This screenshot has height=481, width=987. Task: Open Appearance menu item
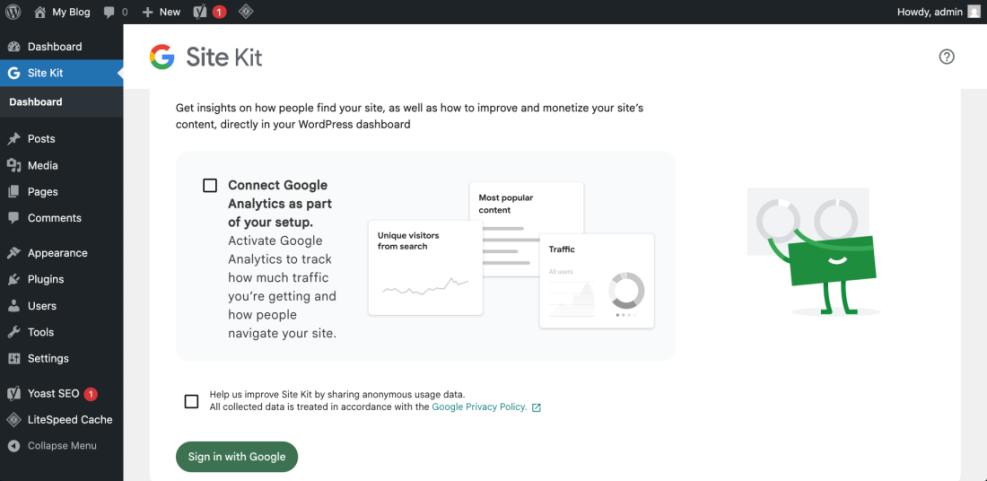point(62,253)
